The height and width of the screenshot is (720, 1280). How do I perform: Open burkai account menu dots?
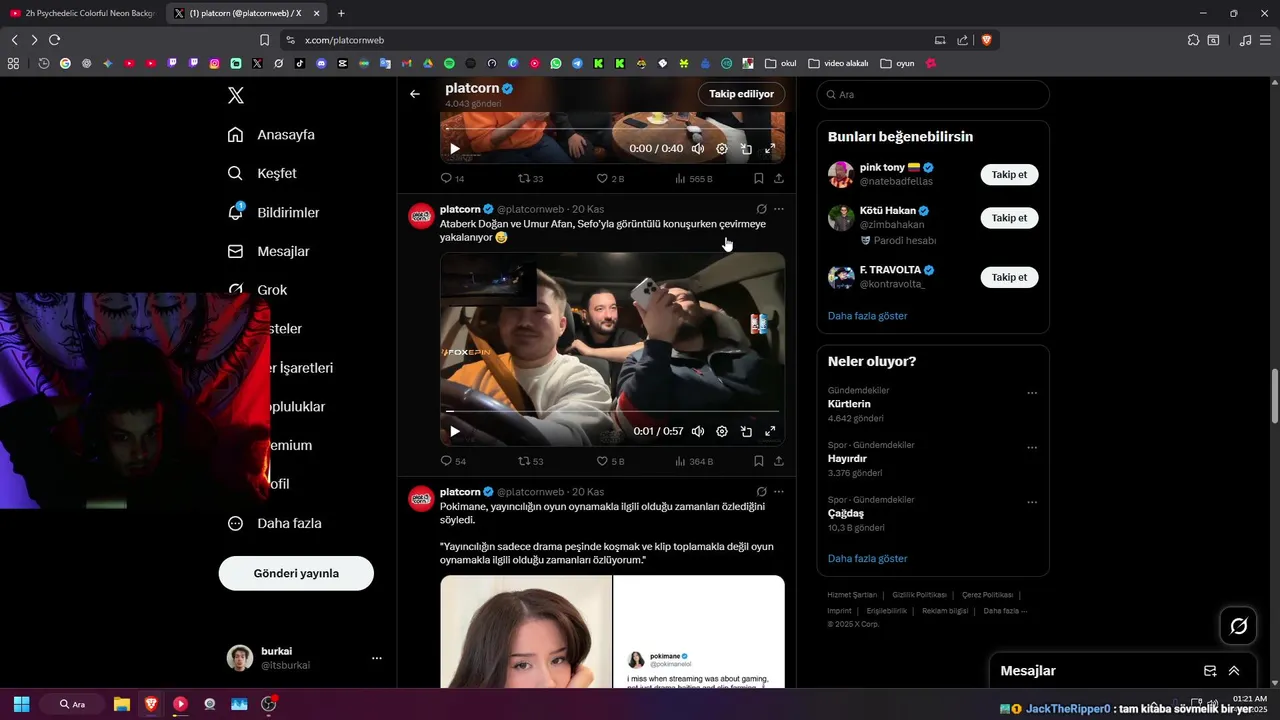point(377,658)
